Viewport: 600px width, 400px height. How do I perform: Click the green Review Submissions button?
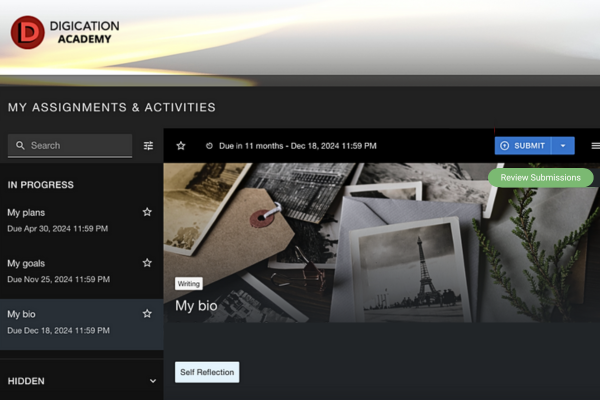pos(540,177)
